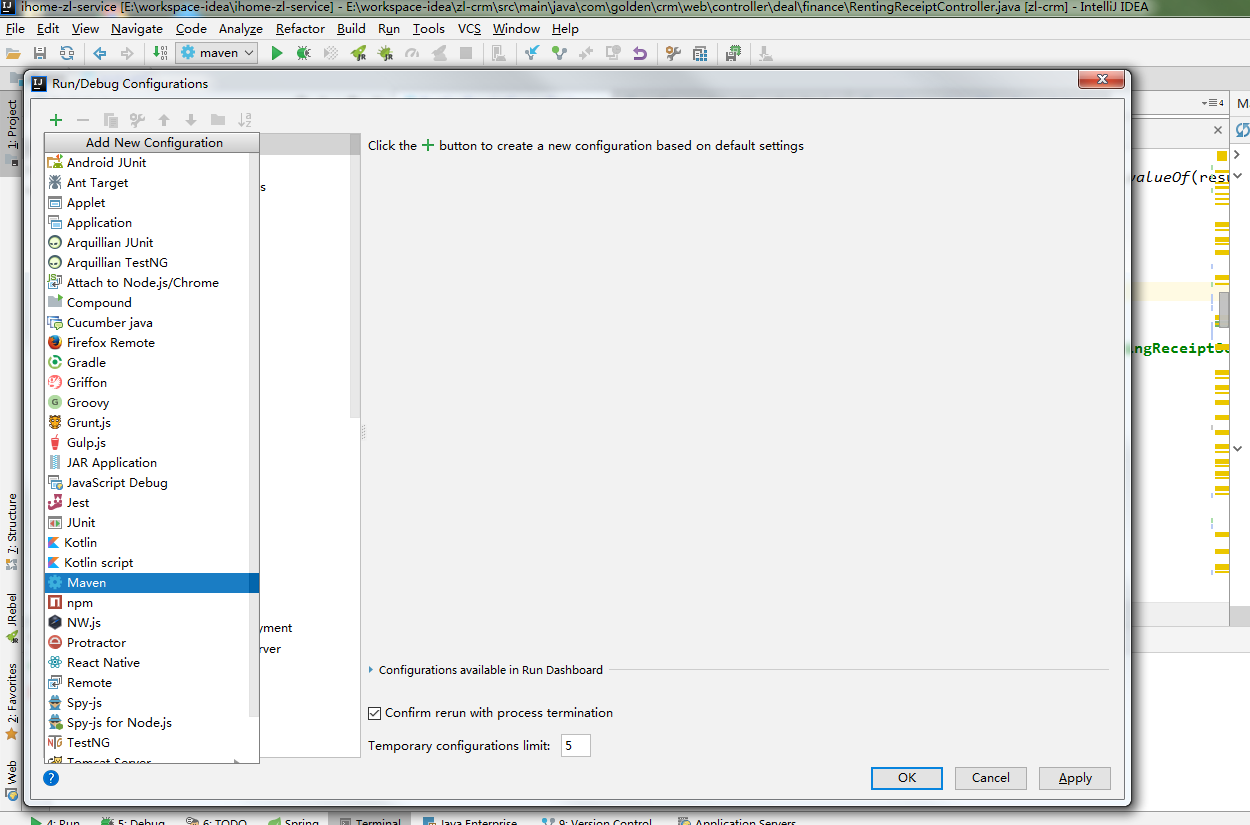Expand Configurations available in Run Dashboard
Image resolution: width=1250 pixels, height=825 pixels.
[371, 670]
